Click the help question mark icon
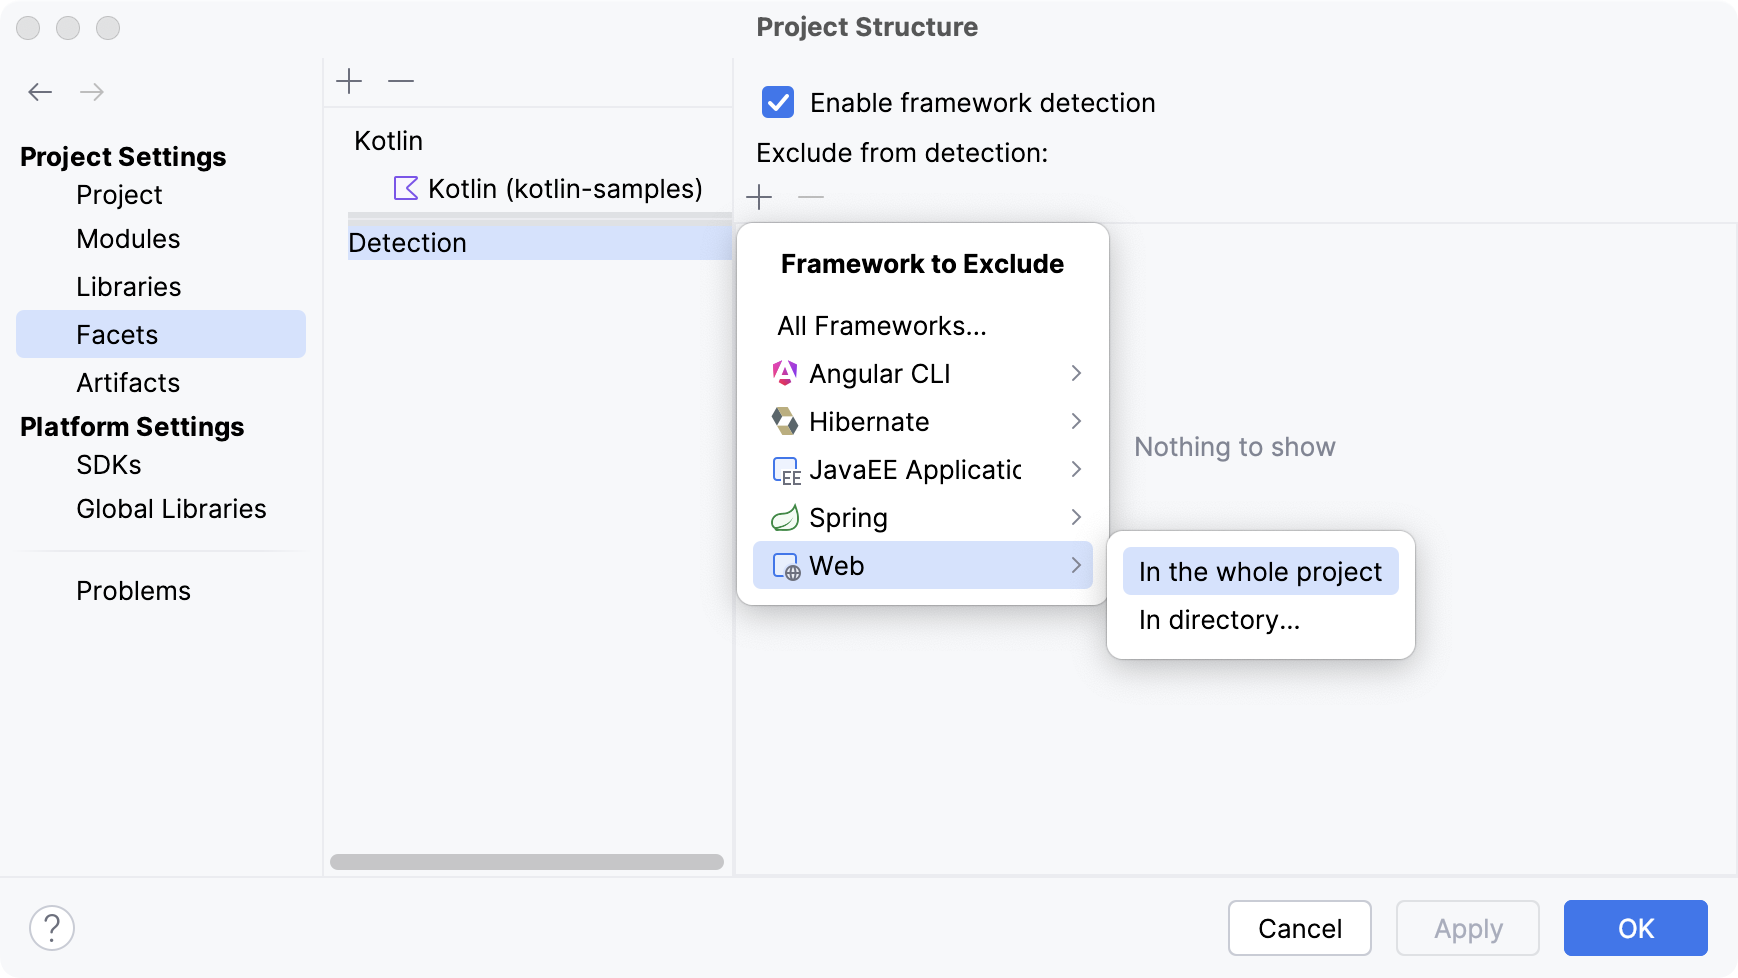This screenshot has width=1738, height=978. pos(53,927)
